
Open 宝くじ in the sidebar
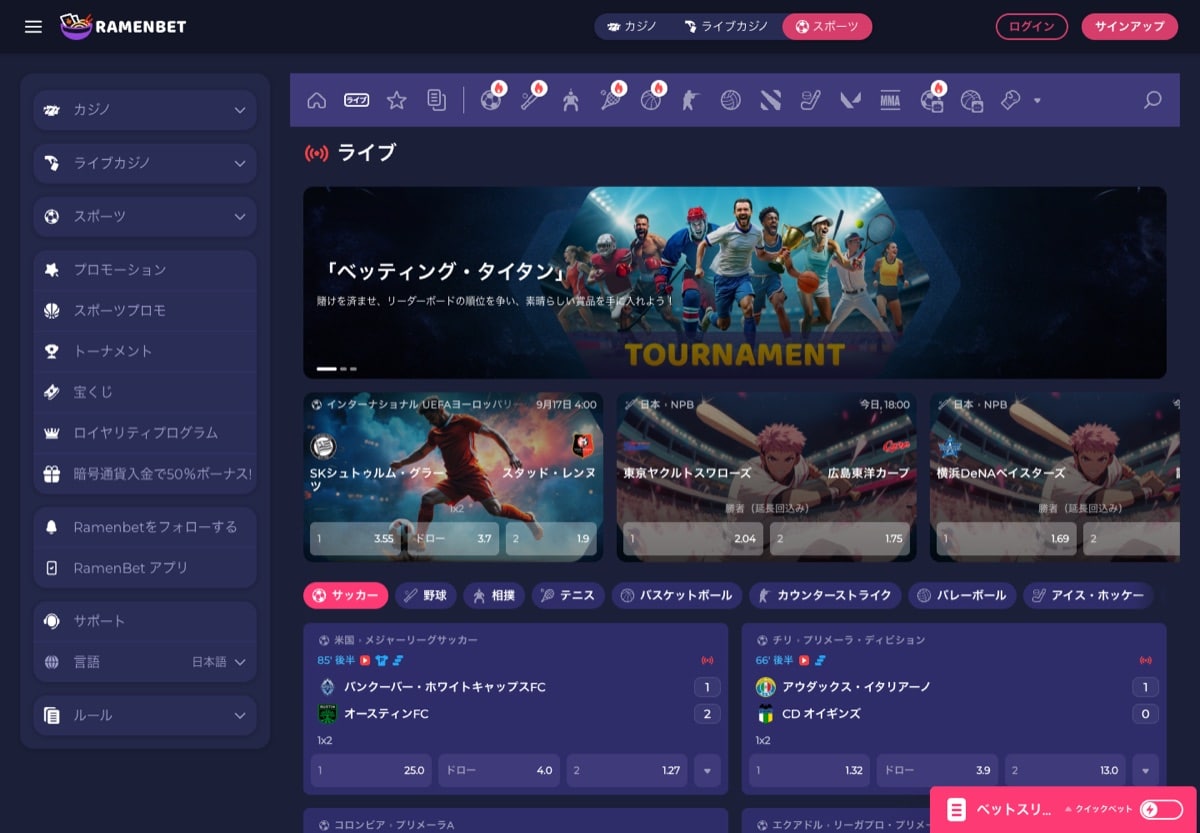coord(145,393)
